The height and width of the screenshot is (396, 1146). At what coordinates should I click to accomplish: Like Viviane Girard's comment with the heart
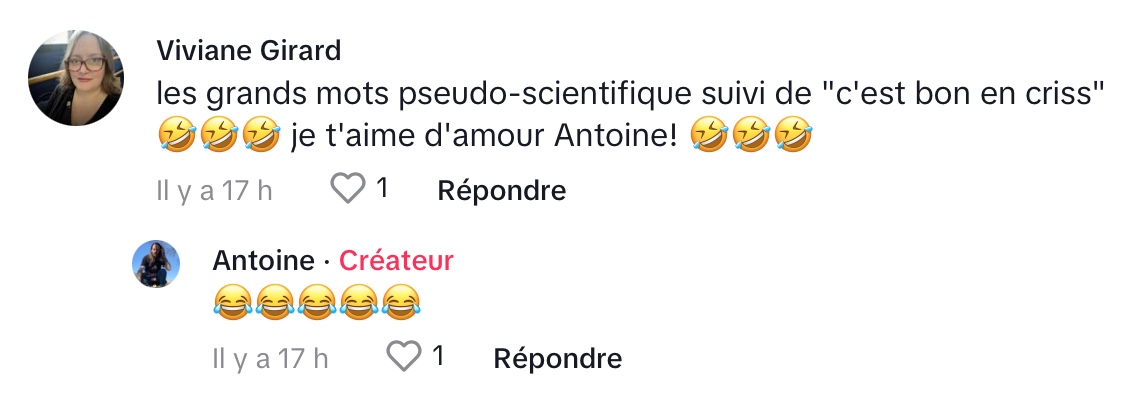click(348, 189)
